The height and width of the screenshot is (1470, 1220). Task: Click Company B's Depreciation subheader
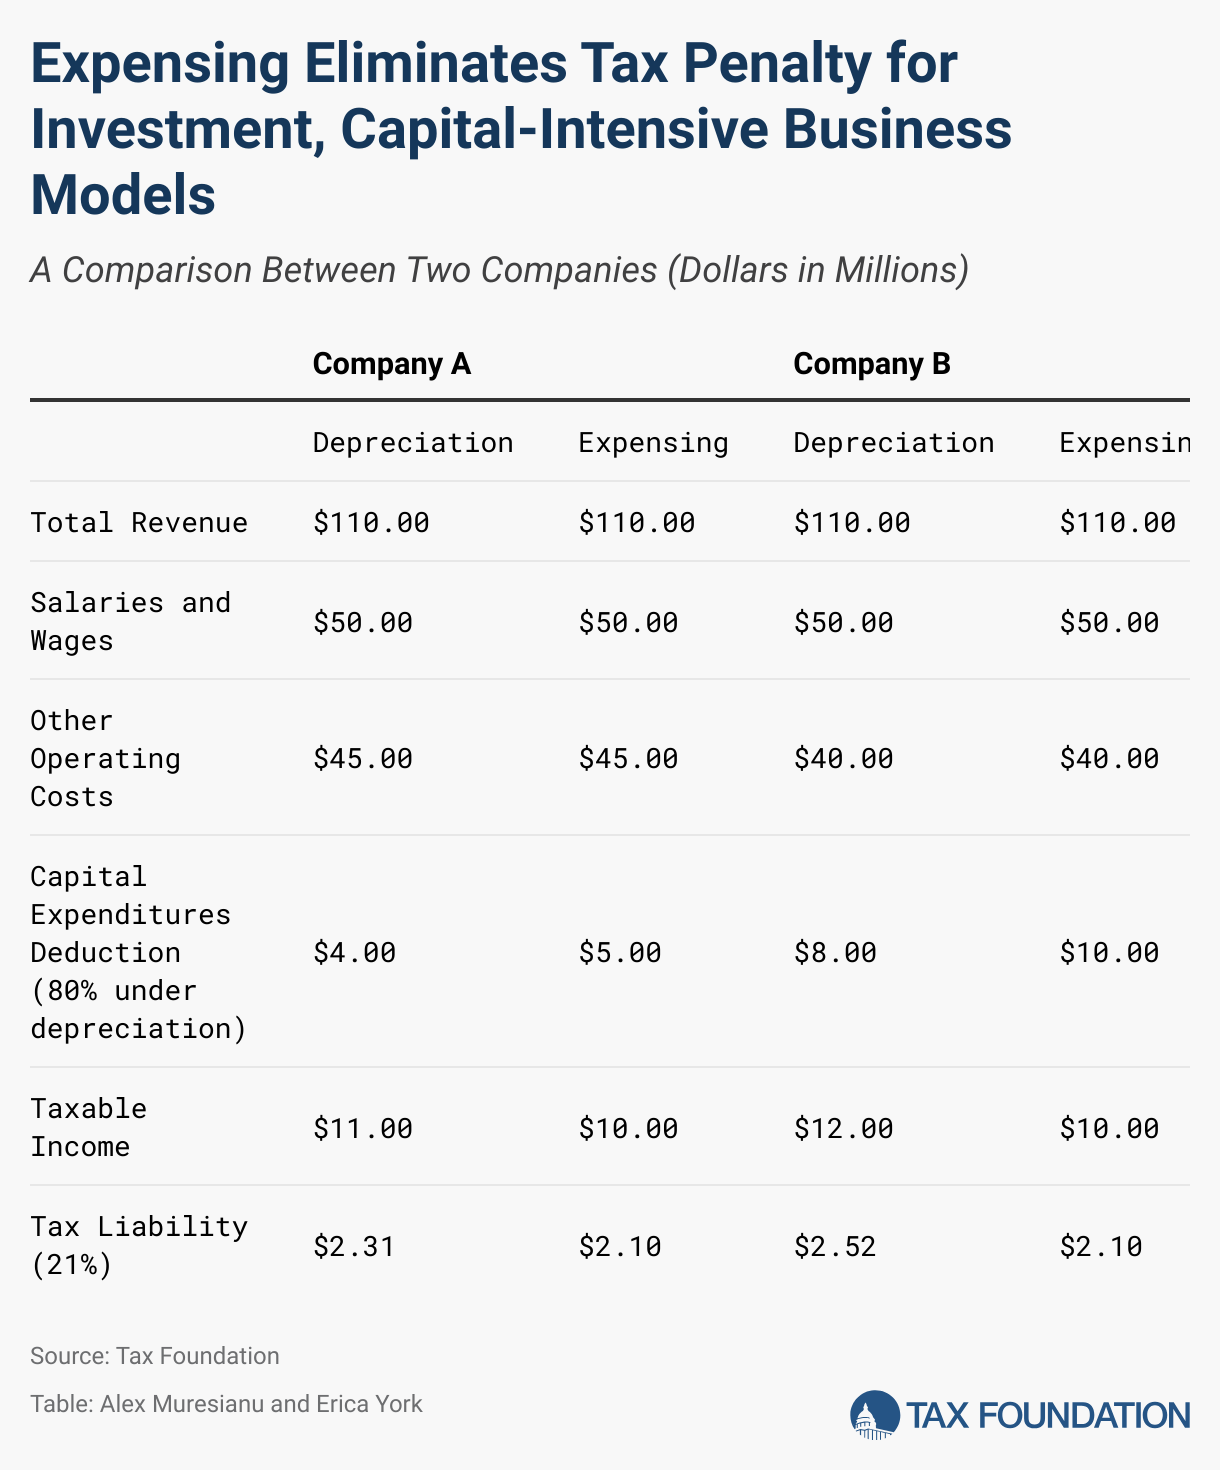click(x=894, y=442)
